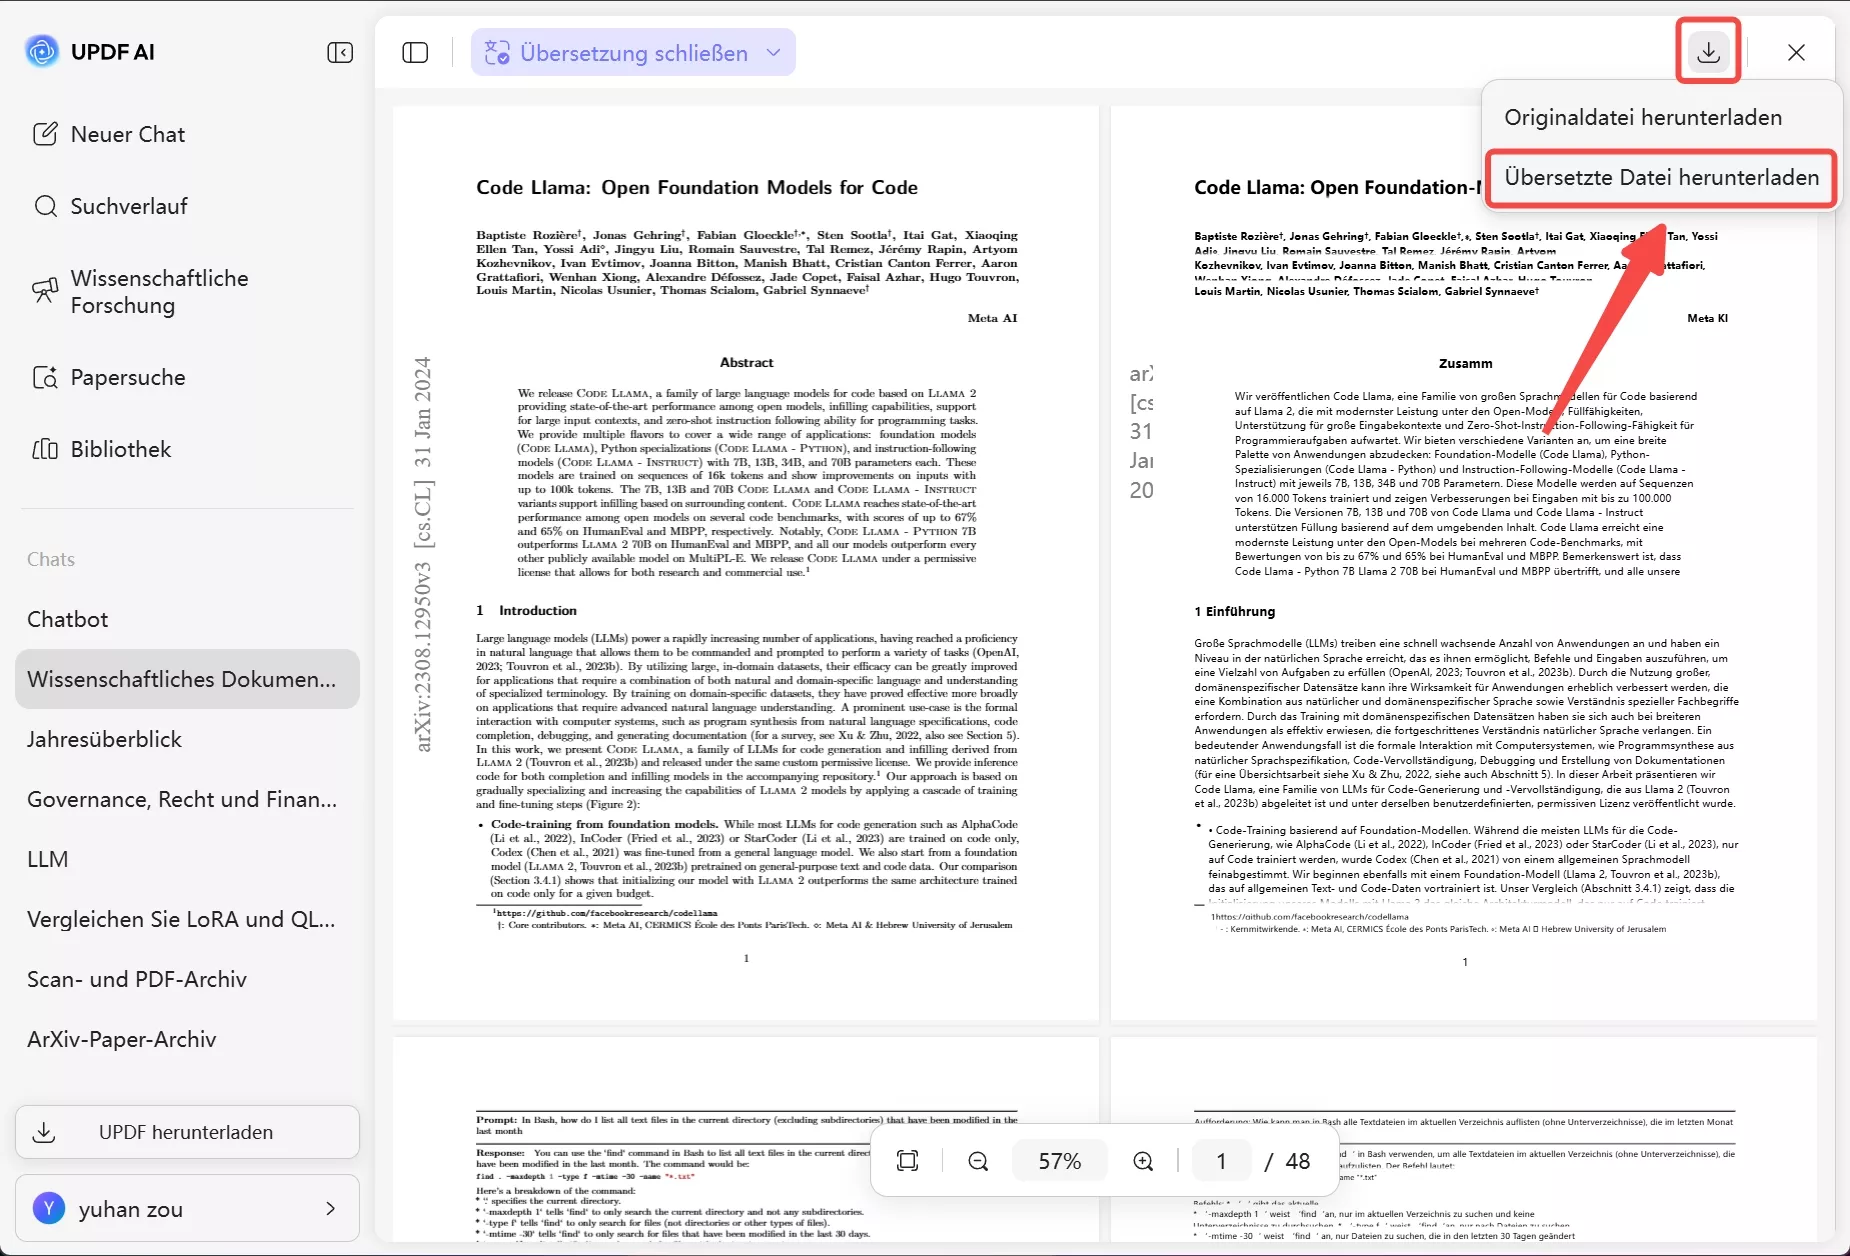Click the Bibliothek books icon

pos(45,449)
